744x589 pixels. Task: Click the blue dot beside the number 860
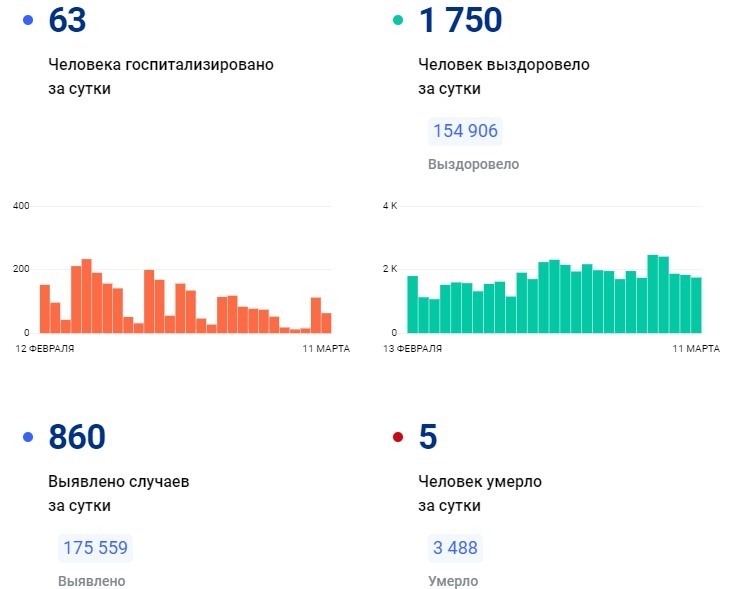tap(27, 437)
